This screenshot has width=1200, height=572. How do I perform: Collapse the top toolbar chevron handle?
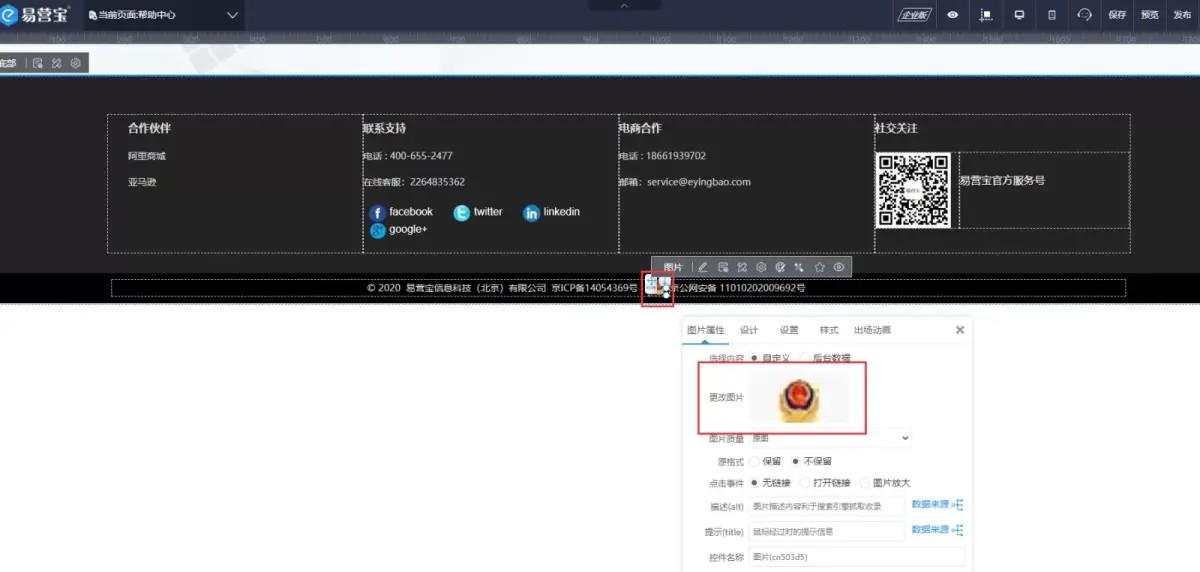tap(624, 5)
